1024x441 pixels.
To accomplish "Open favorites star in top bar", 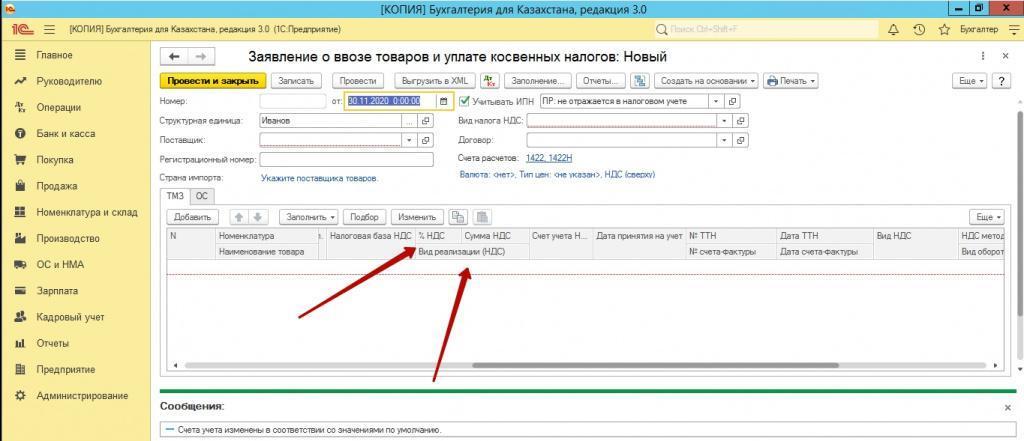I will coord(944,29).
